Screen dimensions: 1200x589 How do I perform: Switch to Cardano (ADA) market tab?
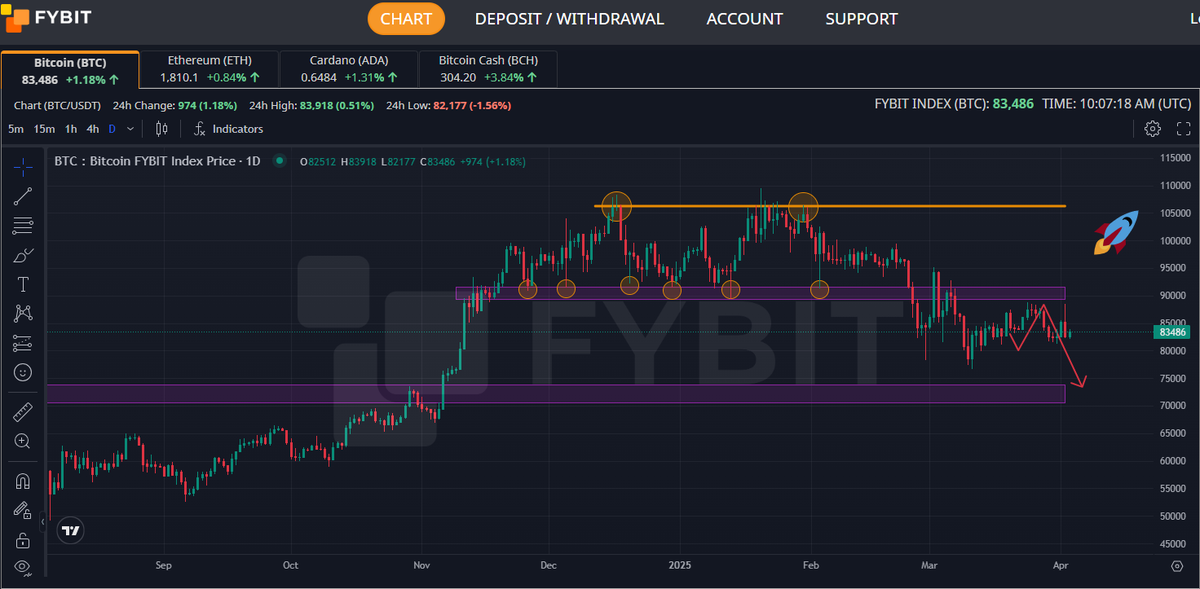coord(348,70)
